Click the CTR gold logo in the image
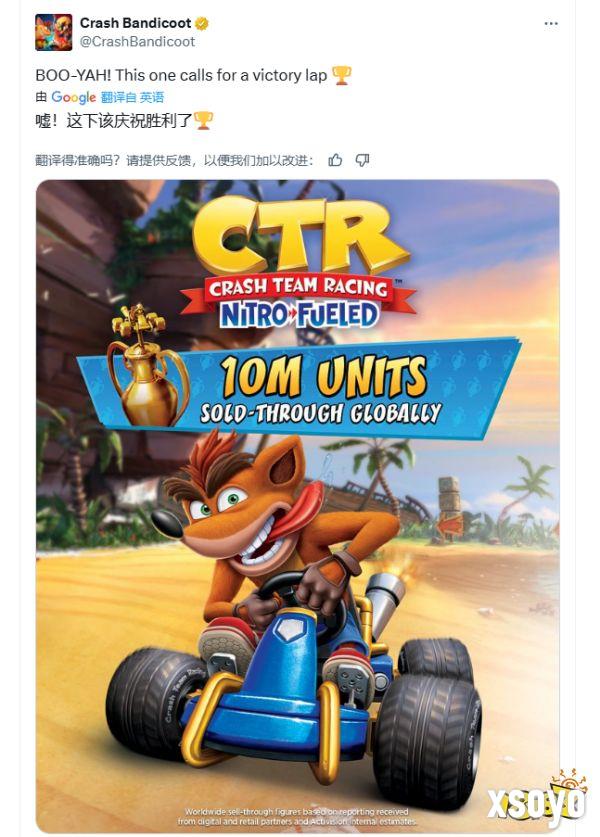 coord(299,236)
